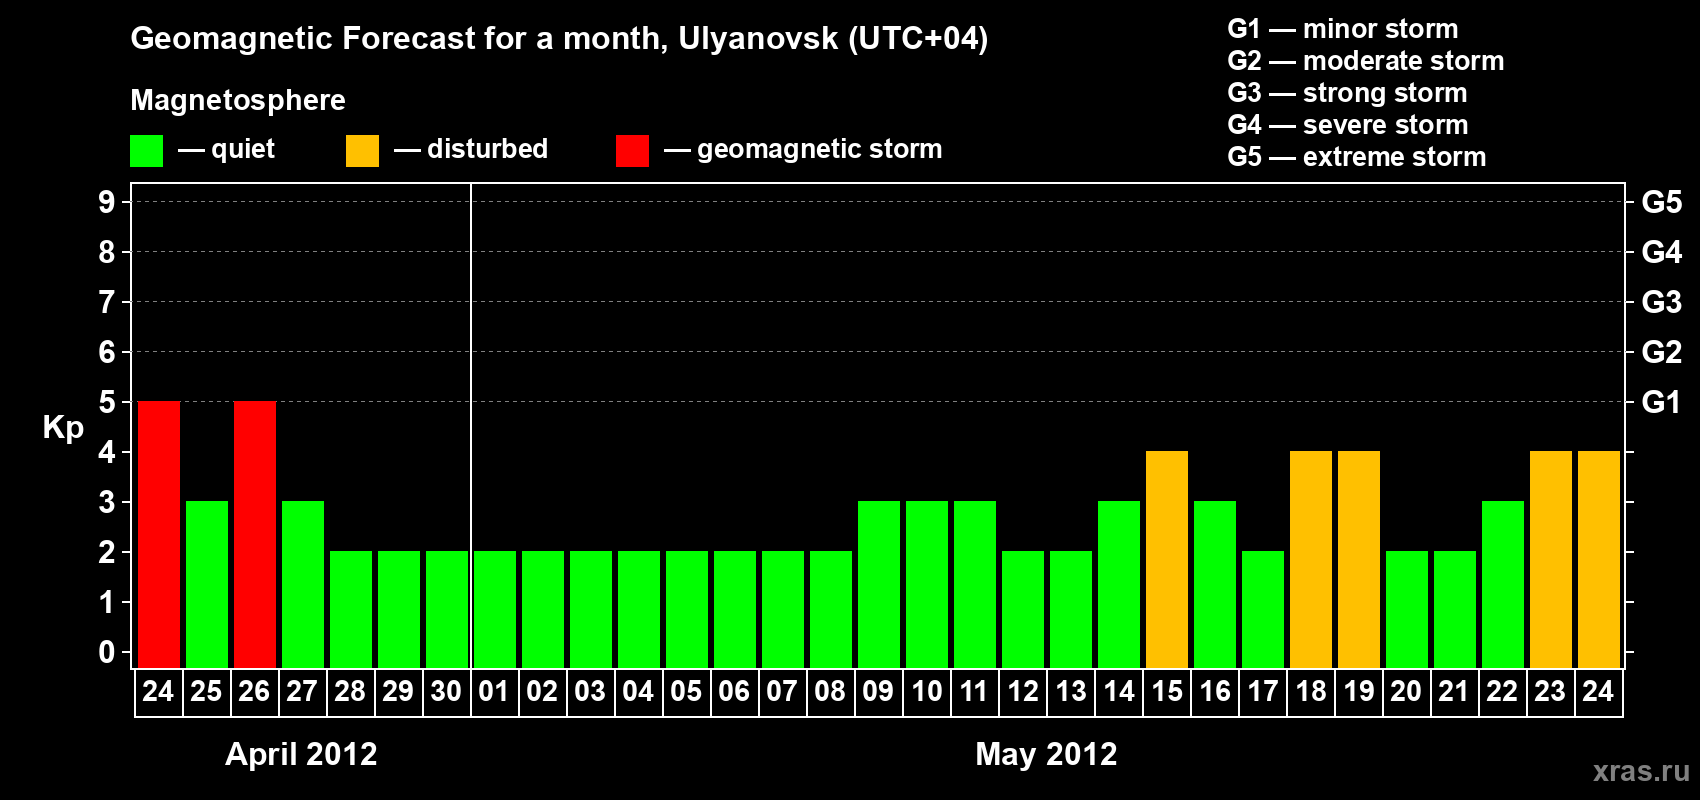
Task: Click the 'G2 — moderate storm' legend text
Action: 1366,61
